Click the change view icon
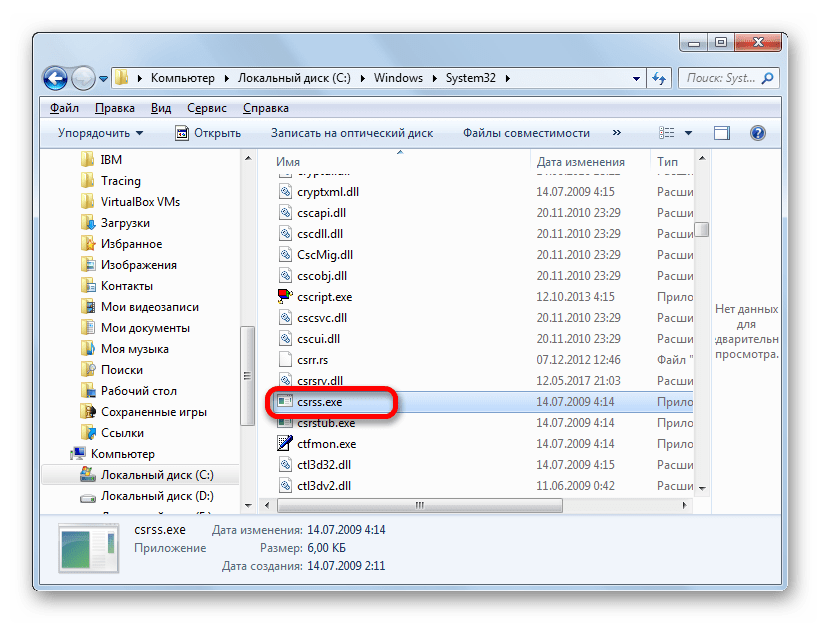 666,133
